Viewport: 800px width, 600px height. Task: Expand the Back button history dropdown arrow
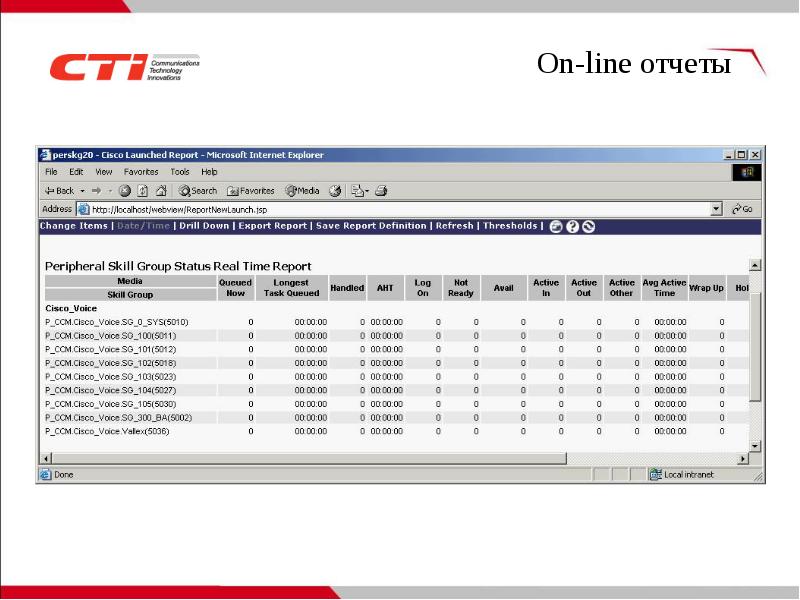coord(82,190)
